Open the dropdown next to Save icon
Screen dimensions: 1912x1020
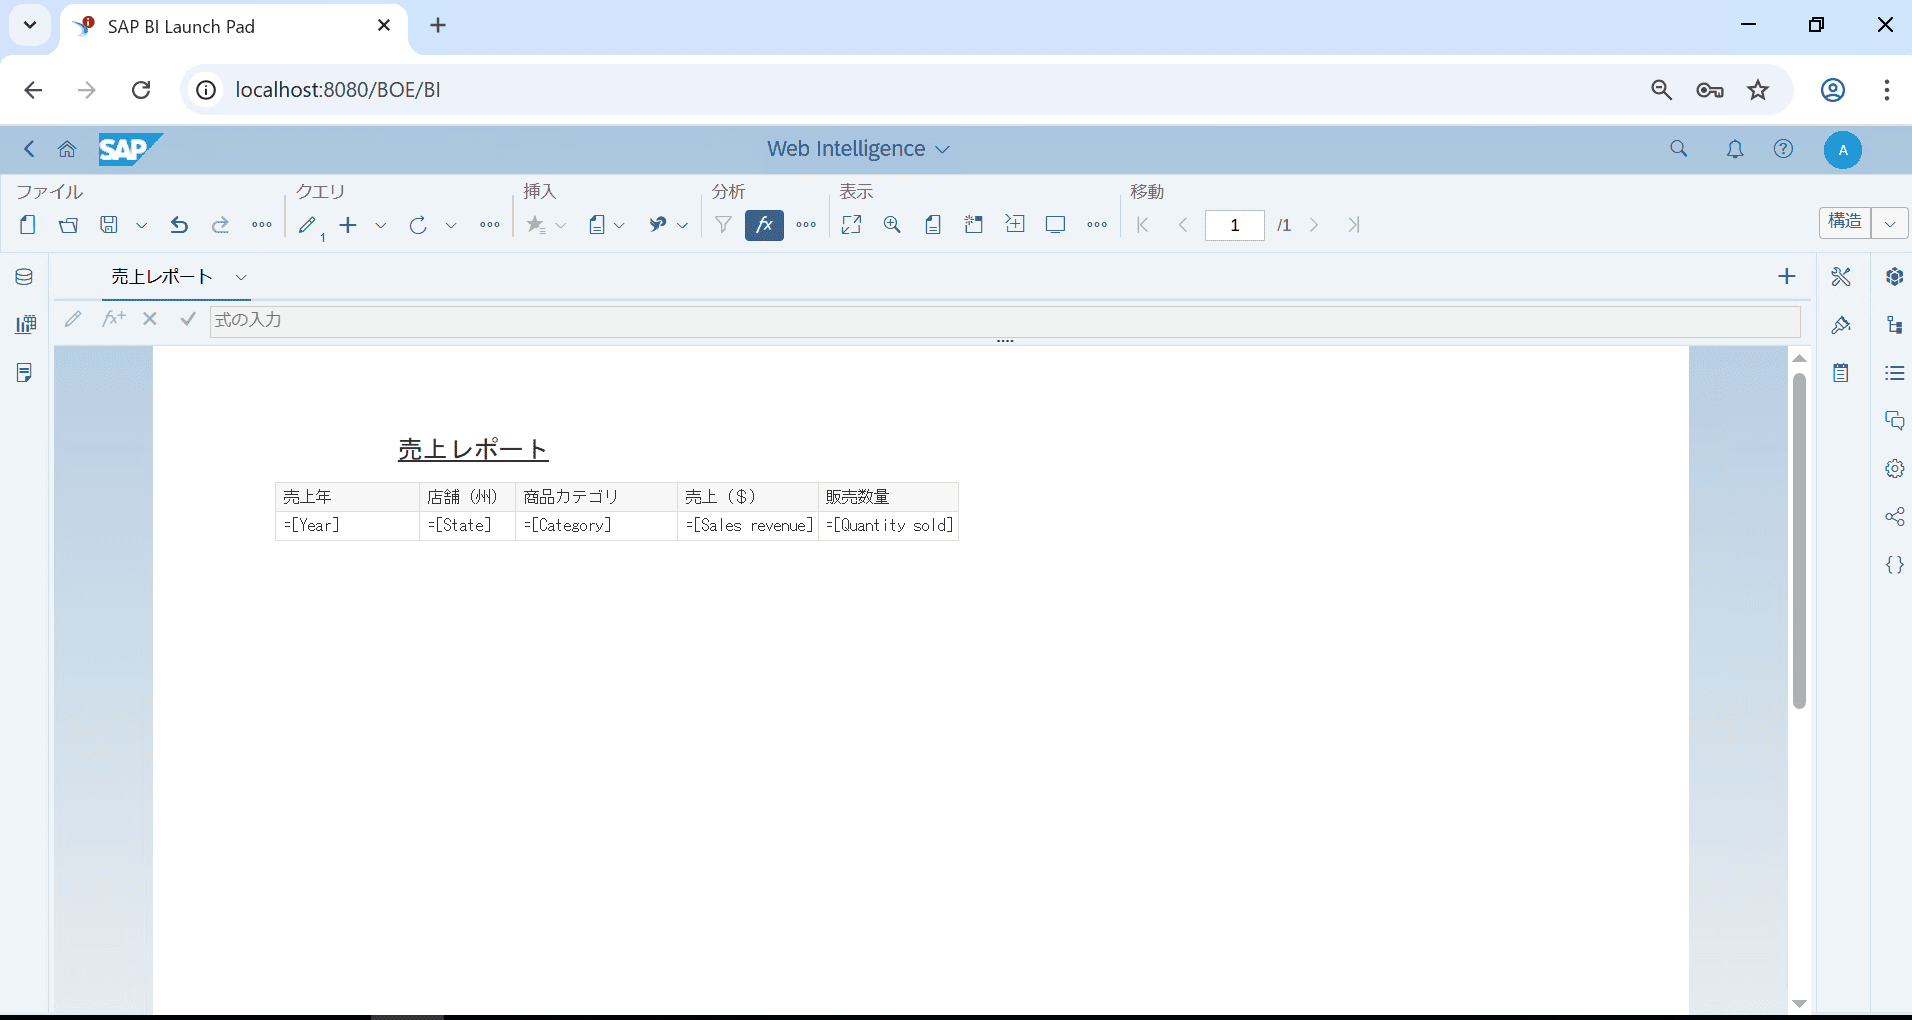tap(141, 225)
